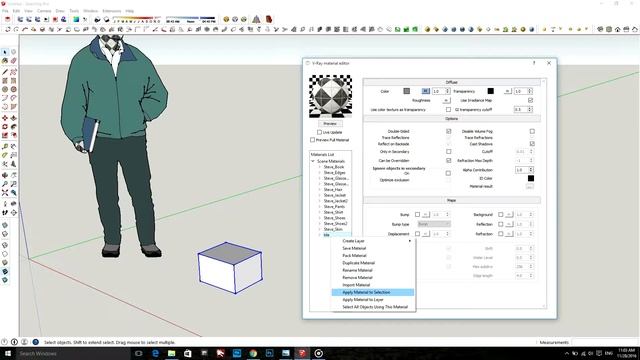Activate the Orbit camera tool
The width and height of the screenshot is (640, 360).
[5, 175]
